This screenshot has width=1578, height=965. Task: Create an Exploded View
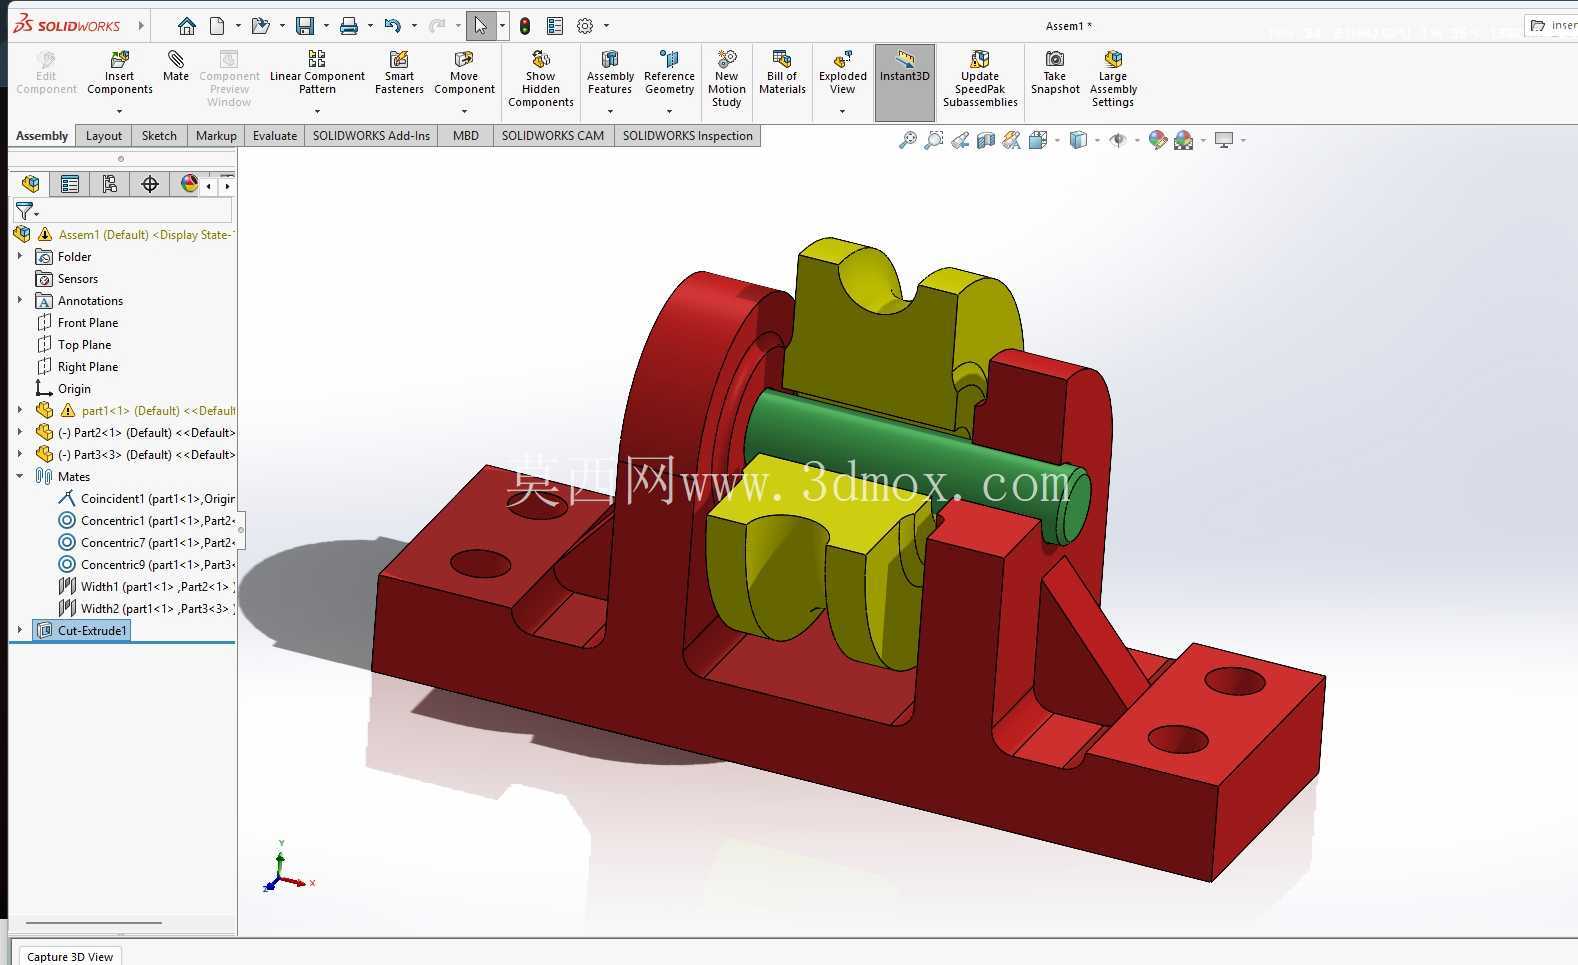pyautogui.click(x=843, y=73)
